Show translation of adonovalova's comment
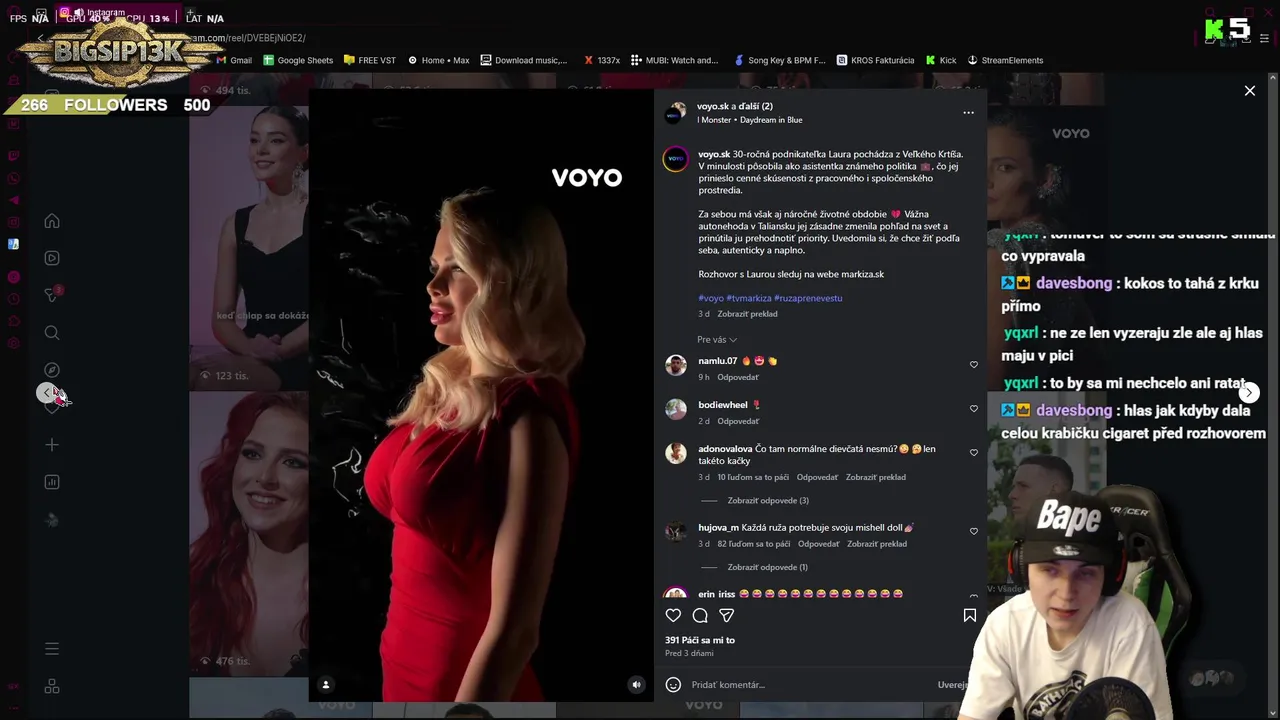This screenshot has width=1280, height=720. pyautogui.click(x=876, y=478)
